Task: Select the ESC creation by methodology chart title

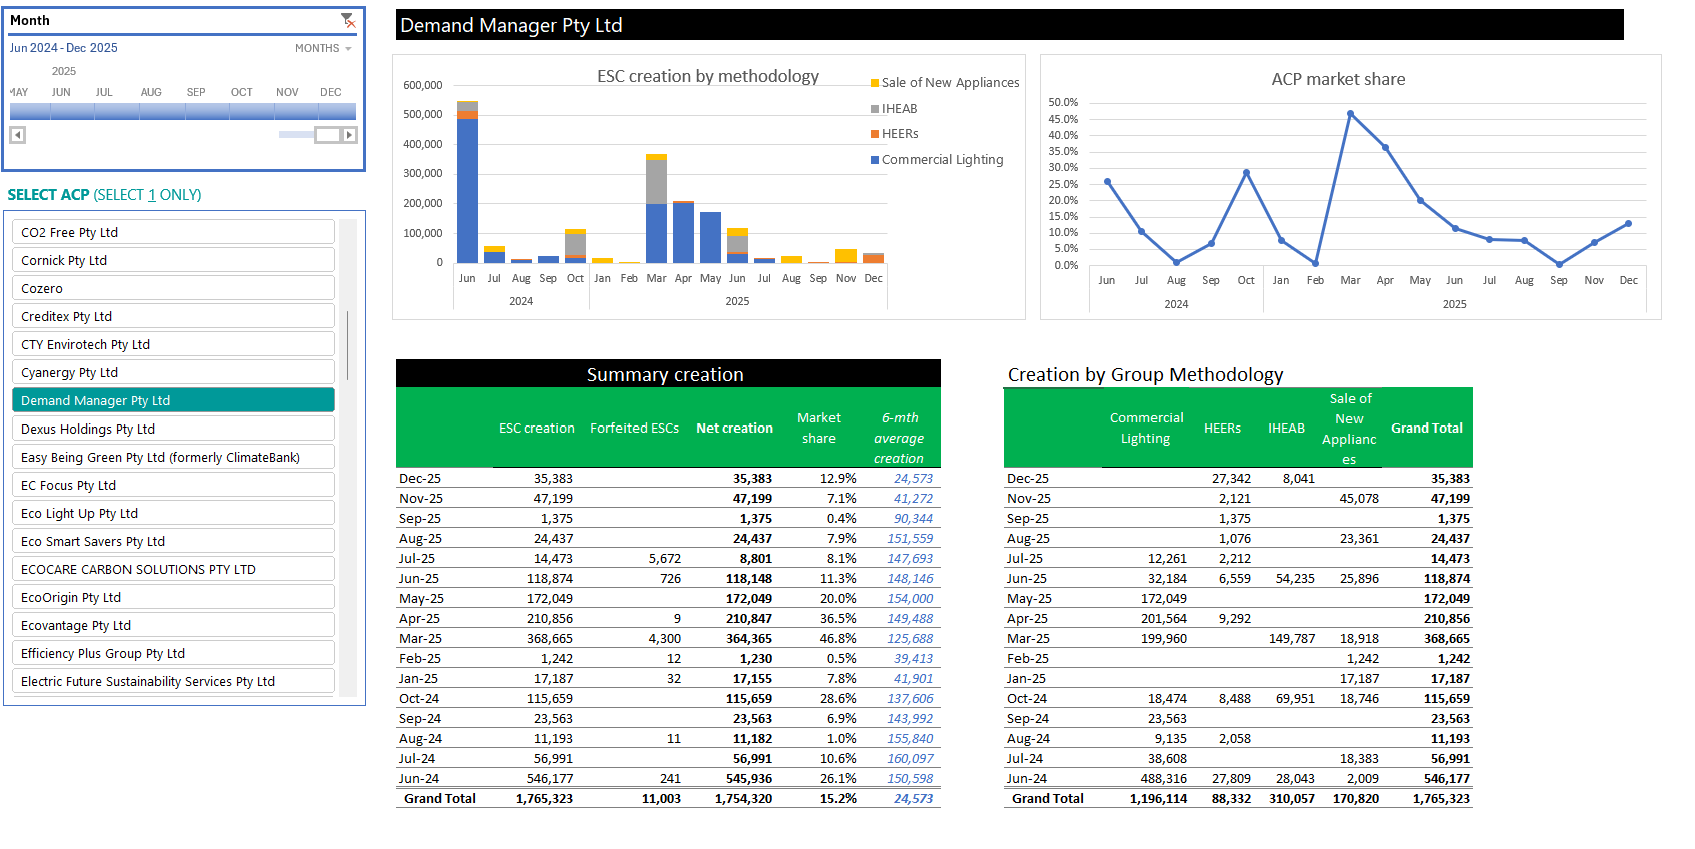Action: (708, 76)
